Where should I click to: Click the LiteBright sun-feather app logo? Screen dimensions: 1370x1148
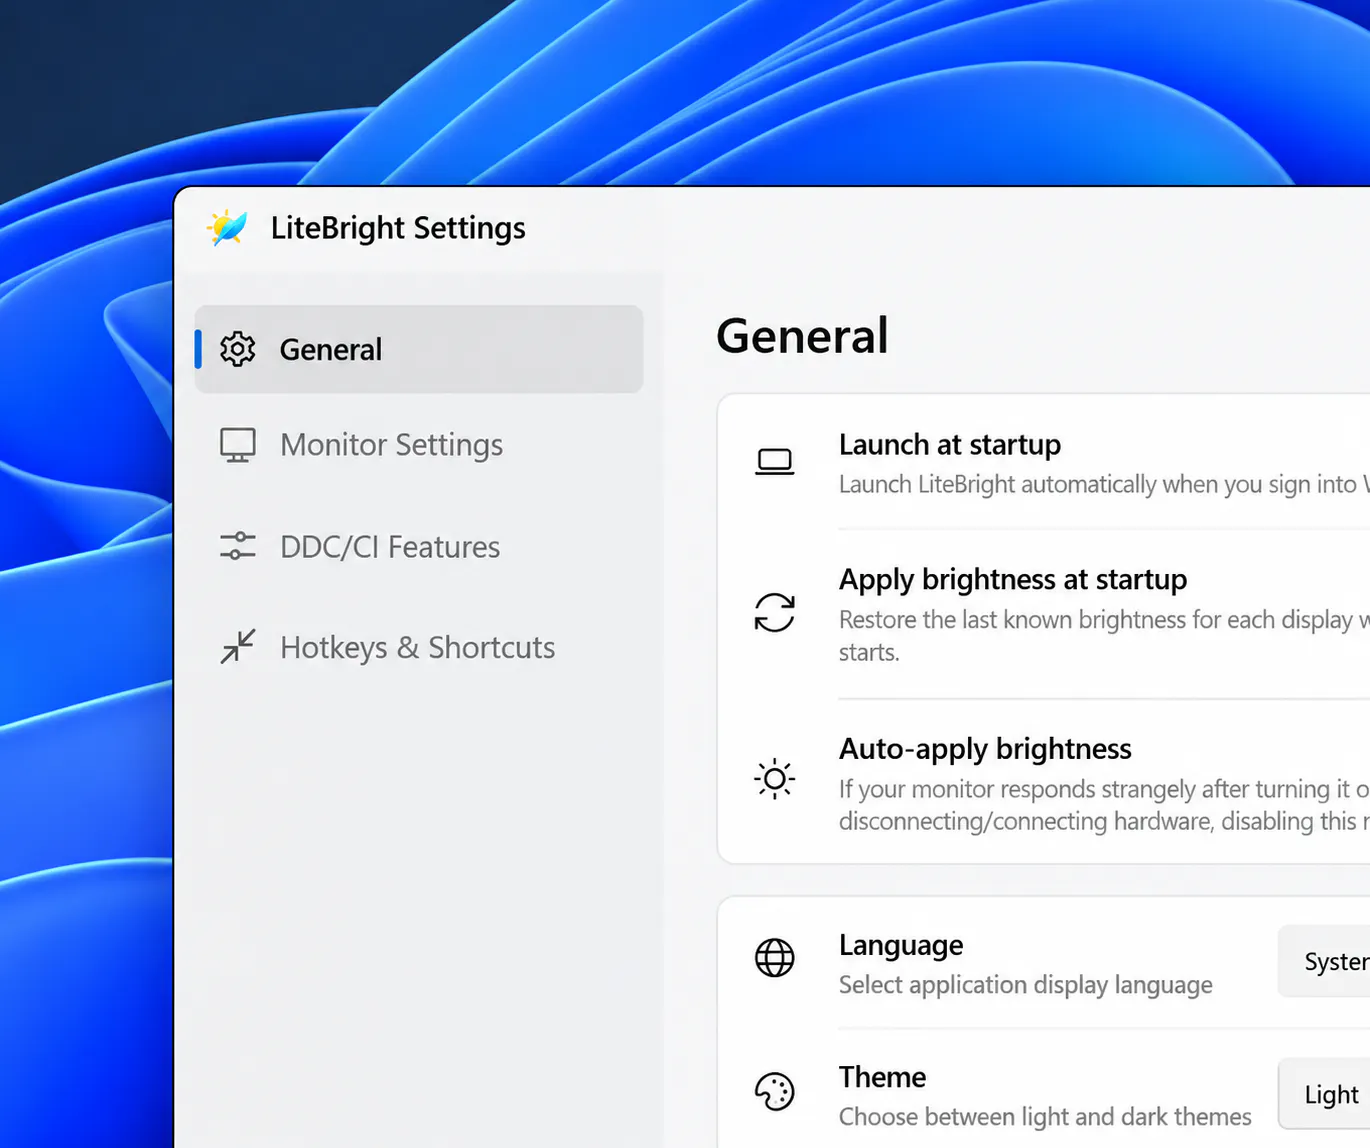pyautogui.click(x=228, y=228)
